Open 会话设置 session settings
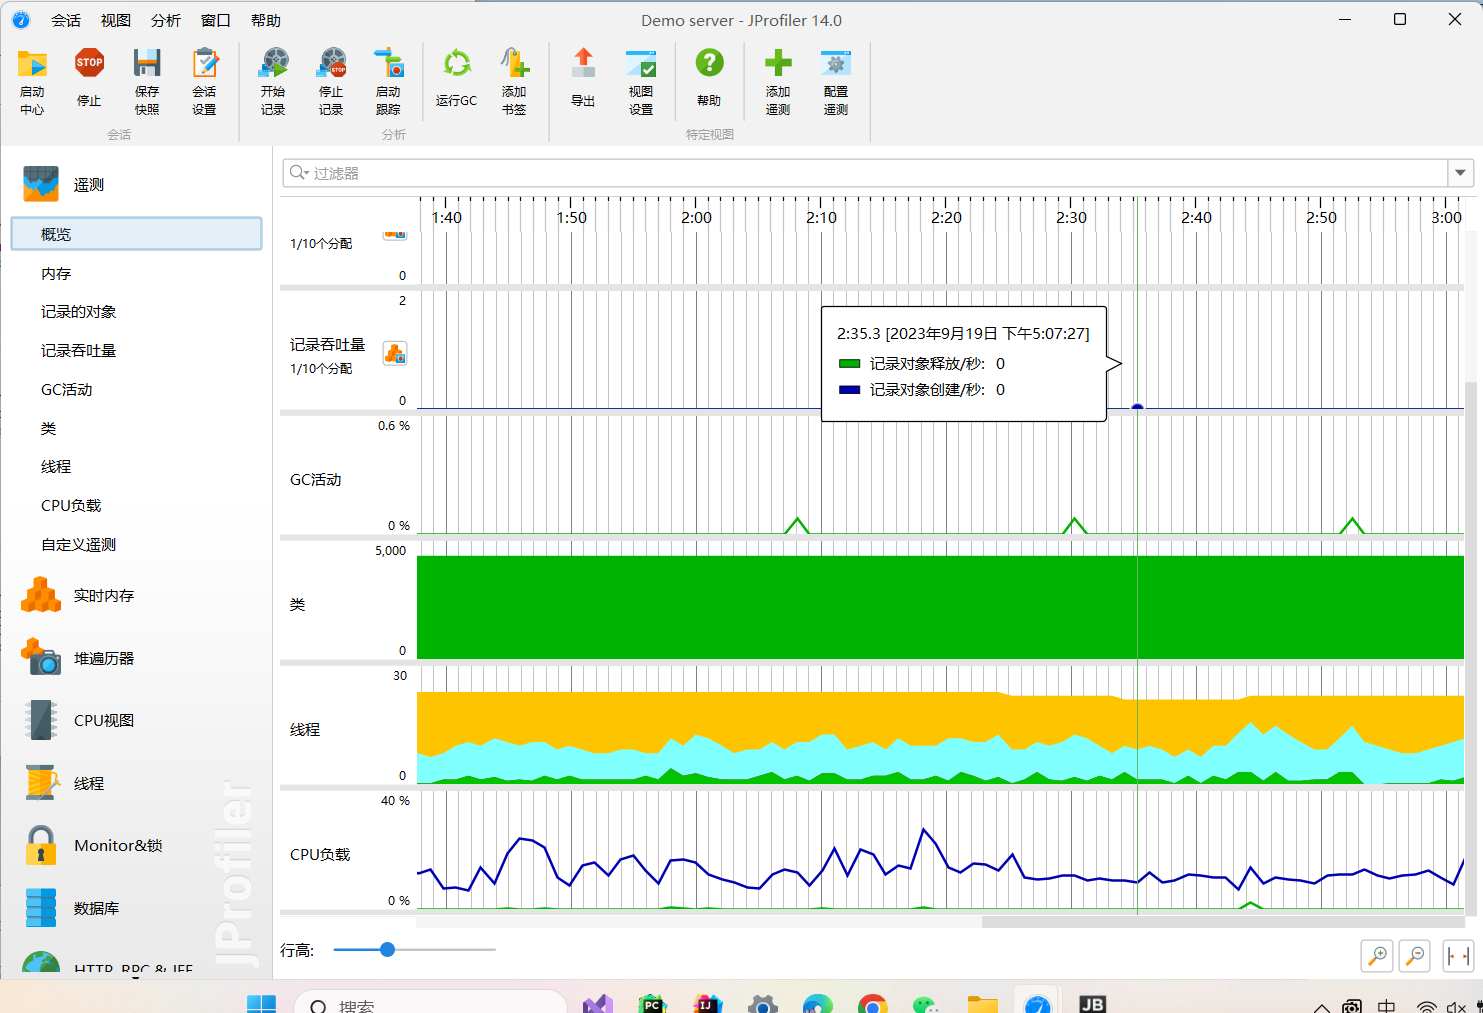The height and width of the screenshot is (1013, 1483). pyautogui.click(x=204, y=82)
